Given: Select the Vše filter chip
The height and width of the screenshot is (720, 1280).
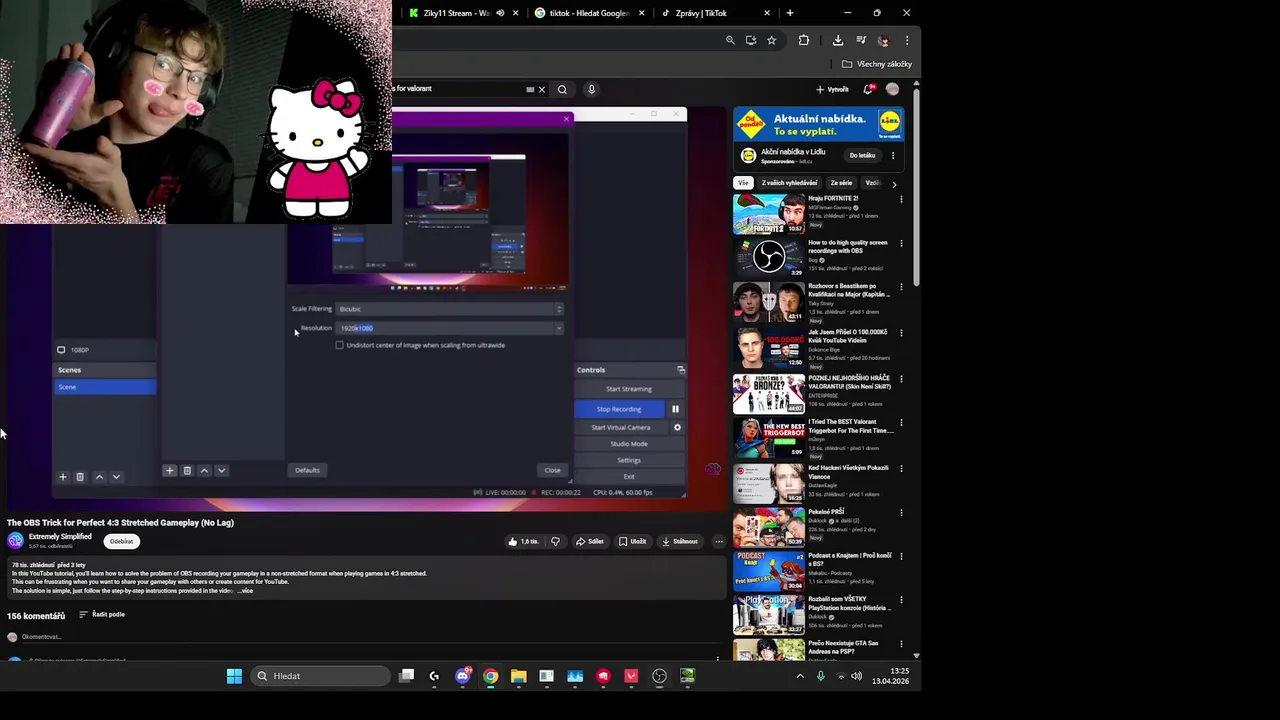Looking at the screenshot, I should pos(742,183).
